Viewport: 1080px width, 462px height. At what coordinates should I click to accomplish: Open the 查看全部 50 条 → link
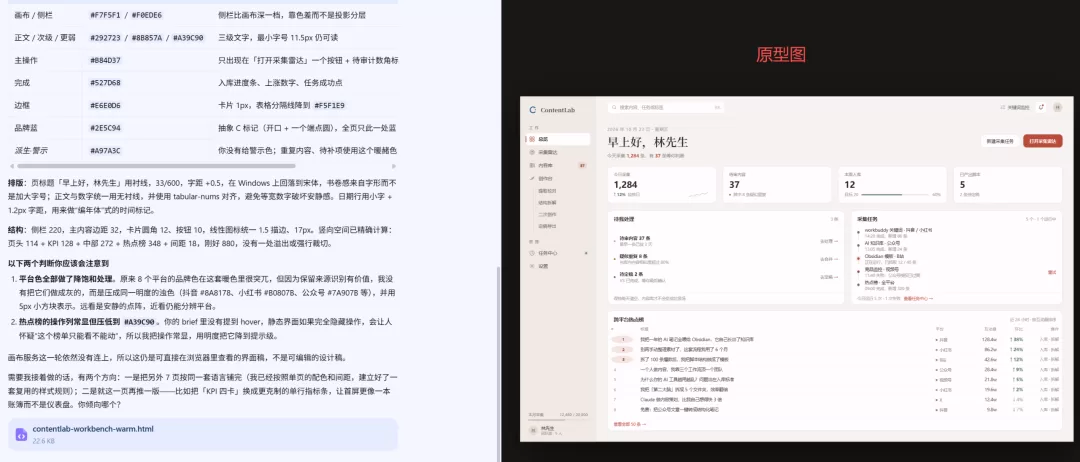click(x=630, y=424)
